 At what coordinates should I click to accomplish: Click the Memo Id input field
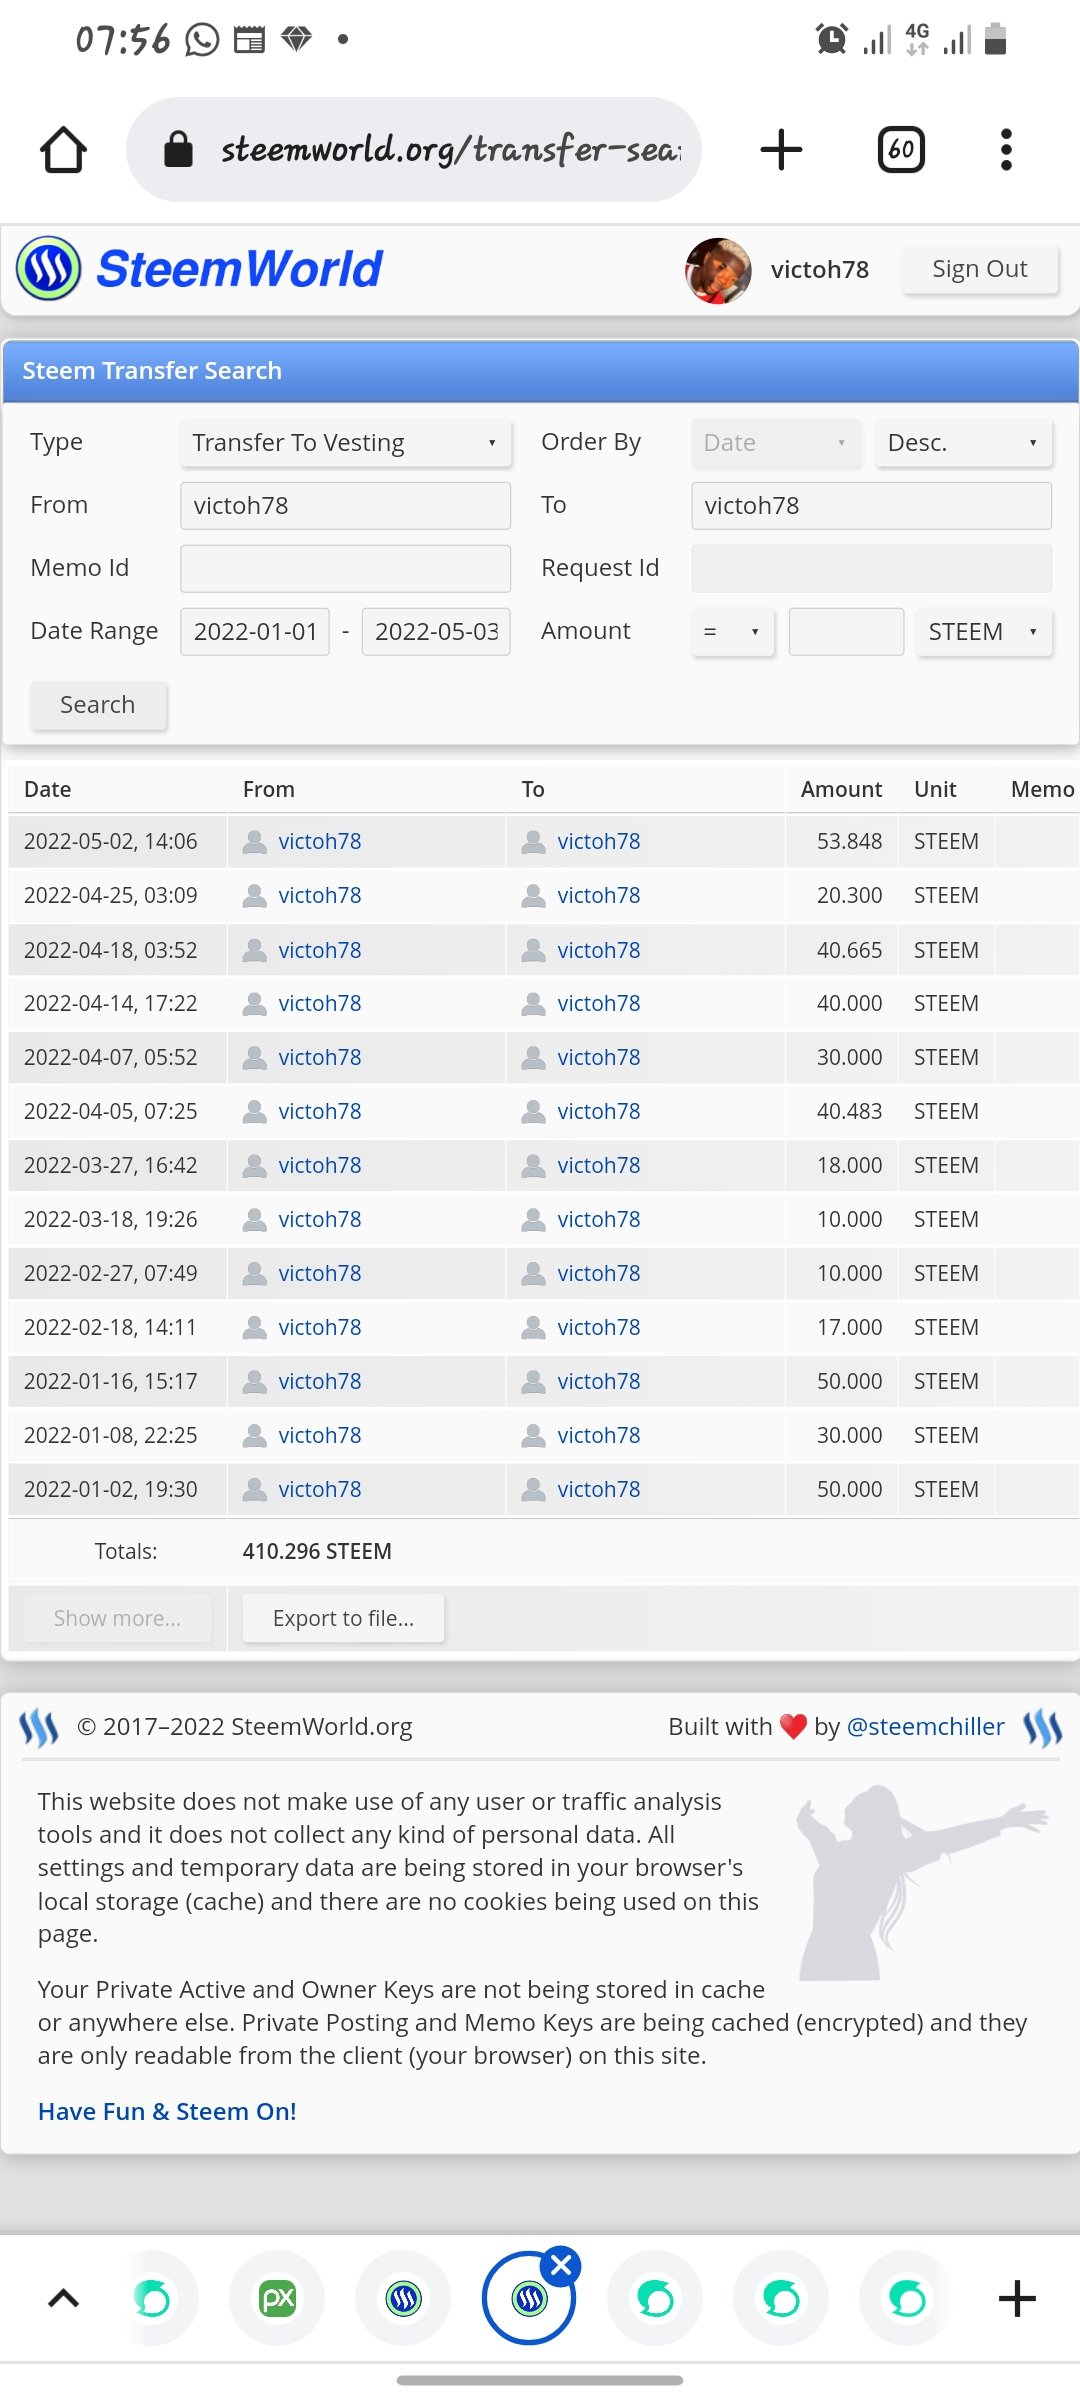[x=346, y=569]
